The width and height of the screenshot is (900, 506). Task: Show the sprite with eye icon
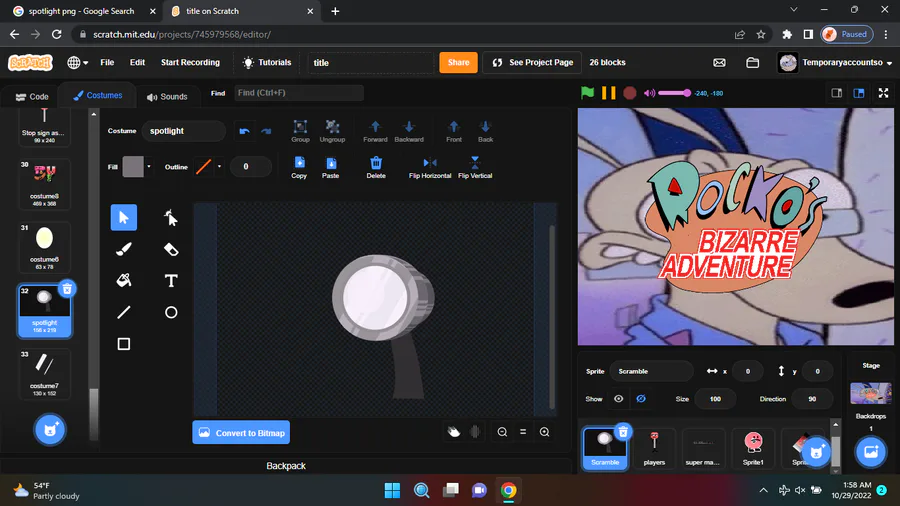(619, 399)
